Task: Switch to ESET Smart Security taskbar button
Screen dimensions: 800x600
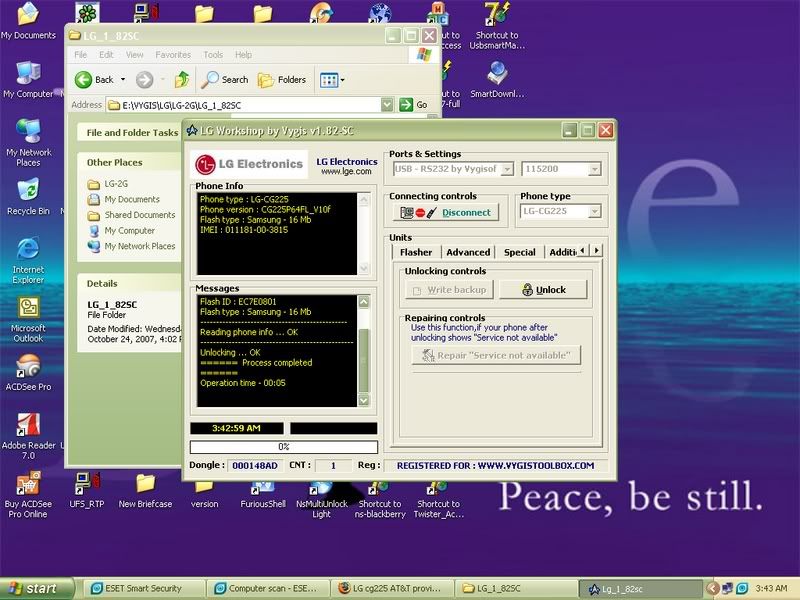Action: 142,588
